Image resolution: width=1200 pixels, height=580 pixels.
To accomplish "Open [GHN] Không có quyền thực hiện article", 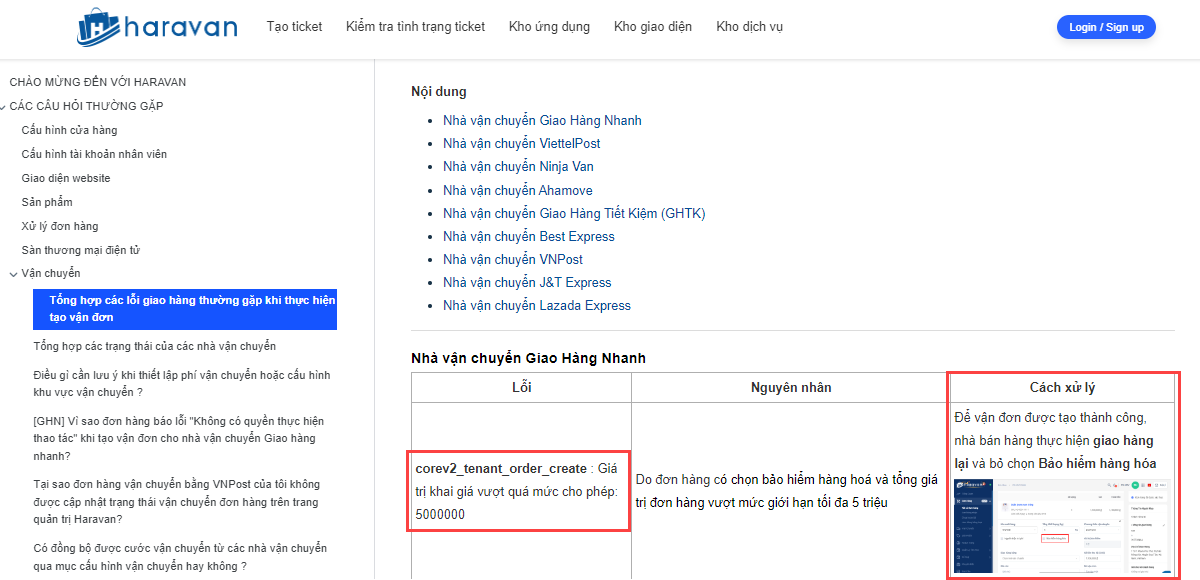I will pyautogui.click(x=179, y=438).
